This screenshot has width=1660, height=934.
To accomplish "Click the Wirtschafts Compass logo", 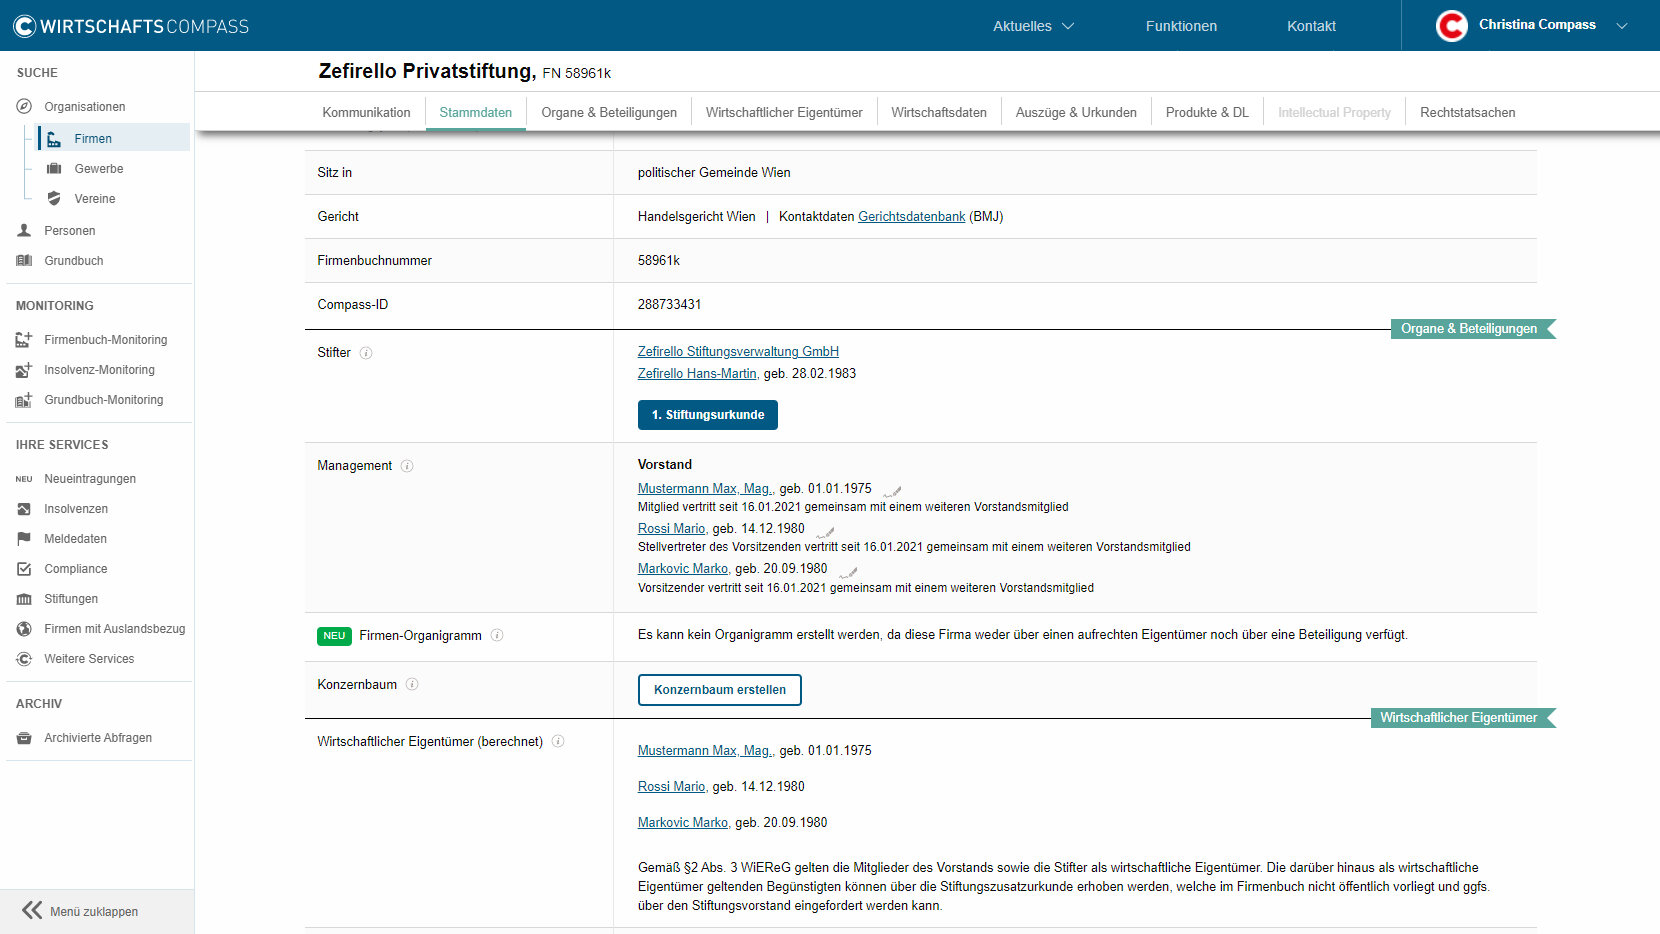I will [x=131, y=26].
